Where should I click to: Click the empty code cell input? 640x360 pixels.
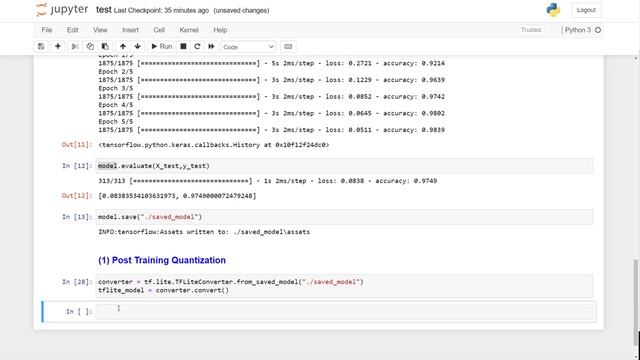(x=344, y=311)
